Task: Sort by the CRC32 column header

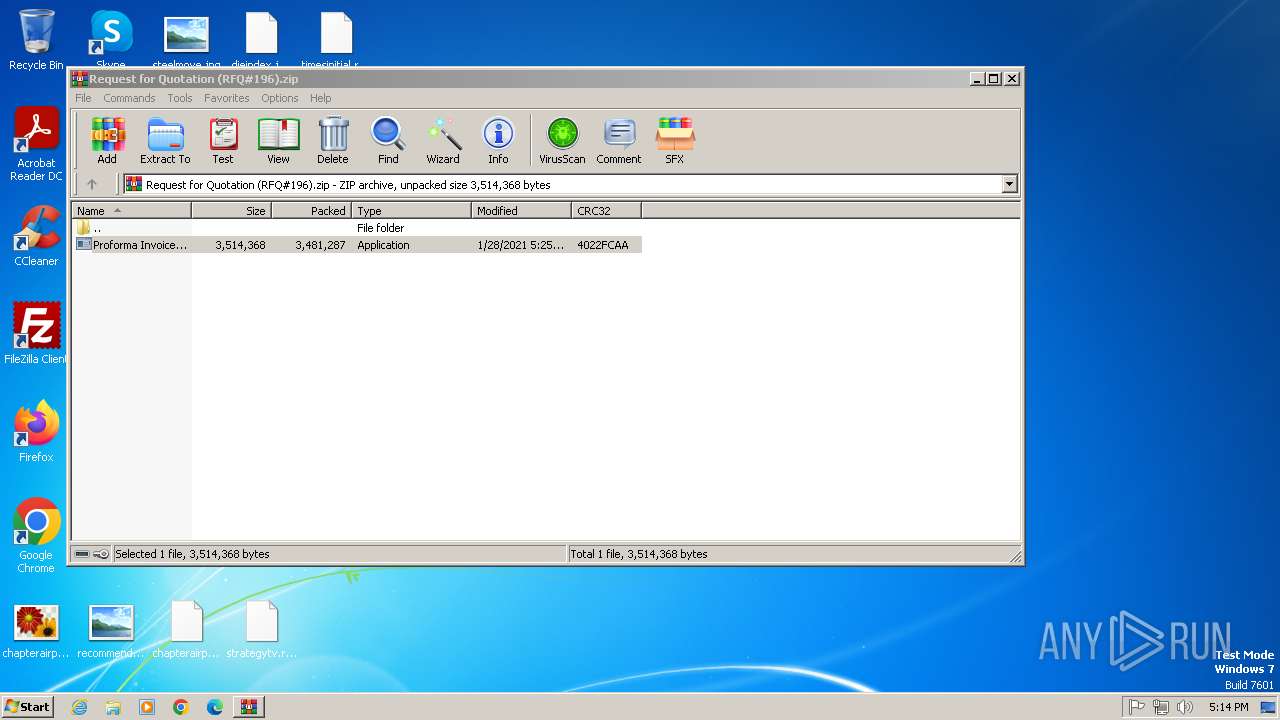Action: [x=606, y=211]
